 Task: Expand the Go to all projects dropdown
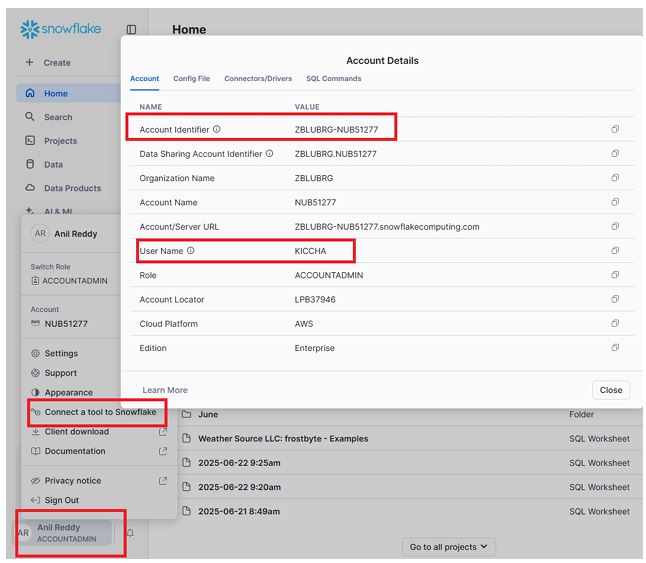coord(448,547)
